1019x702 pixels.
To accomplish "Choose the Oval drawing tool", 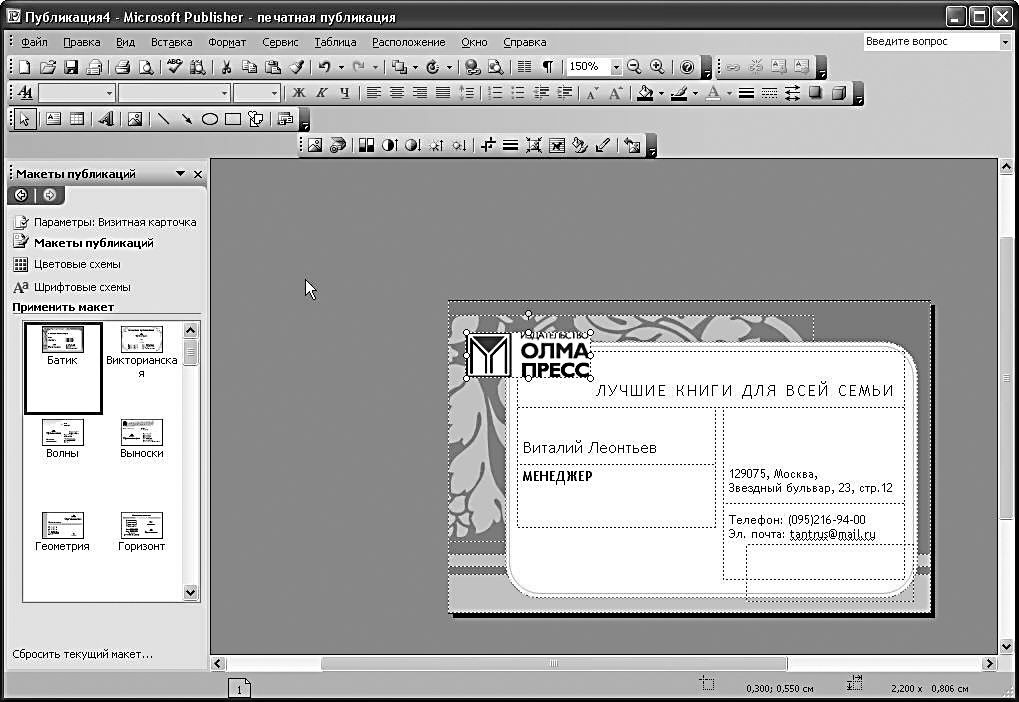I will click(210, 119).
